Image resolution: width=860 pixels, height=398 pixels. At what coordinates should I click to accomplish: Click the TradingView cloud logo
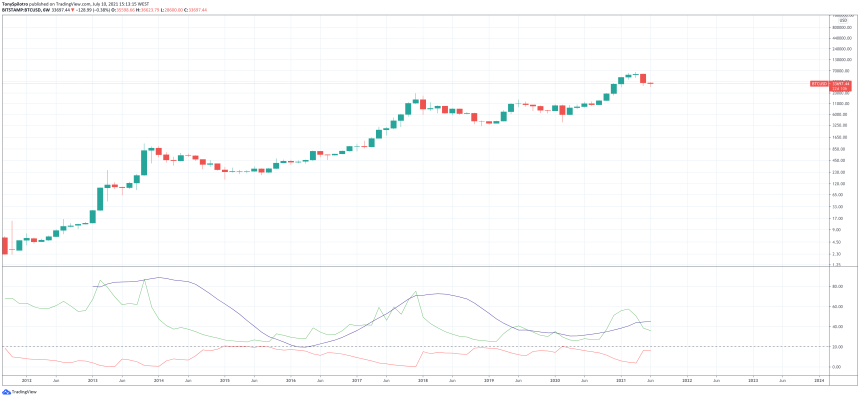pyautogui.click(x=6, y=392)
